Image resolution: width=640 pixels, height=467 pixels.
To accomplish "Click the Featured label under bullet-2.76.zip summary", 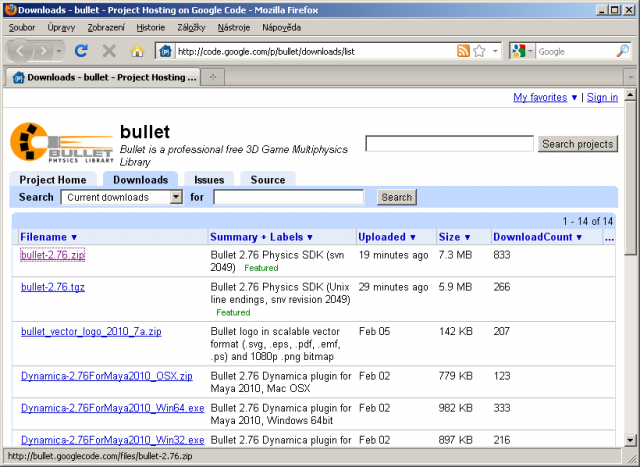I will point(261,268).
